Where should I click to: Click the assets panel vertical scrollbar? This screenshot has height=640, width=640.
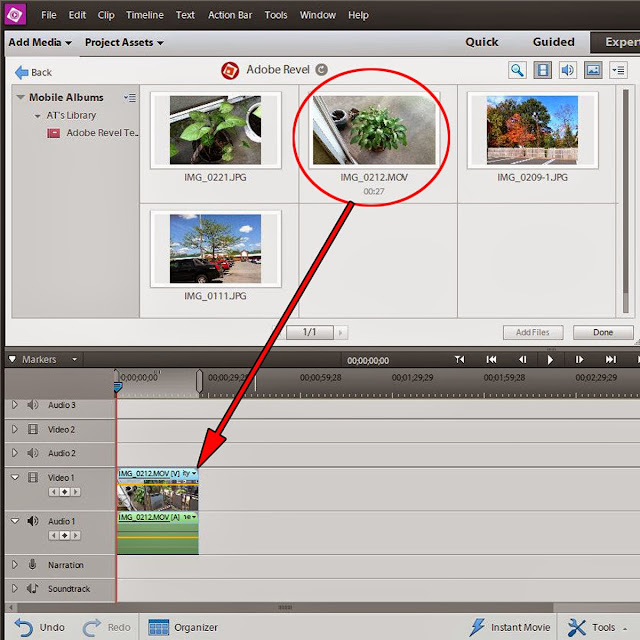coord(626,191)
